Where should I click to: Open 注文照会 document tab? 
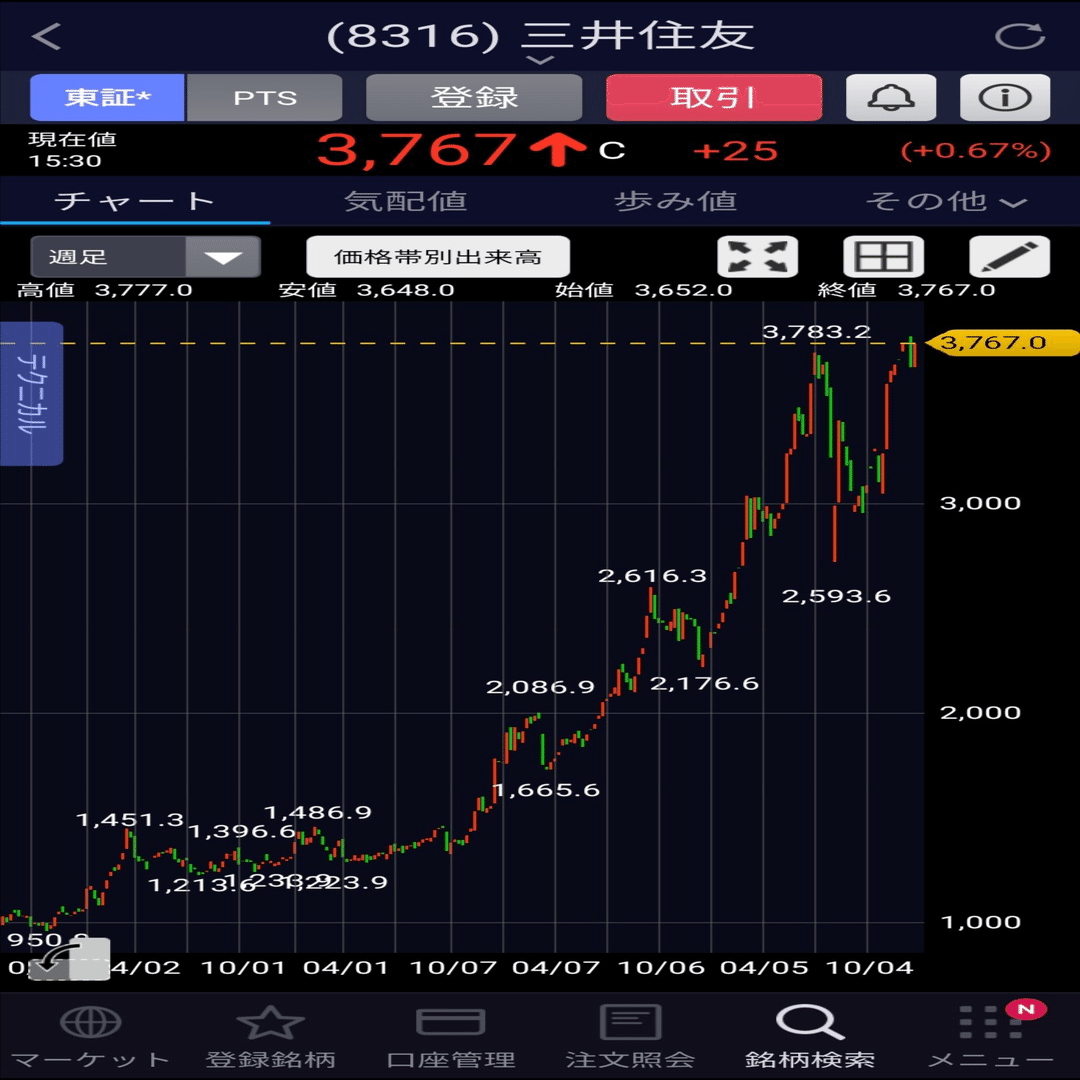(x=630, y=1037)
